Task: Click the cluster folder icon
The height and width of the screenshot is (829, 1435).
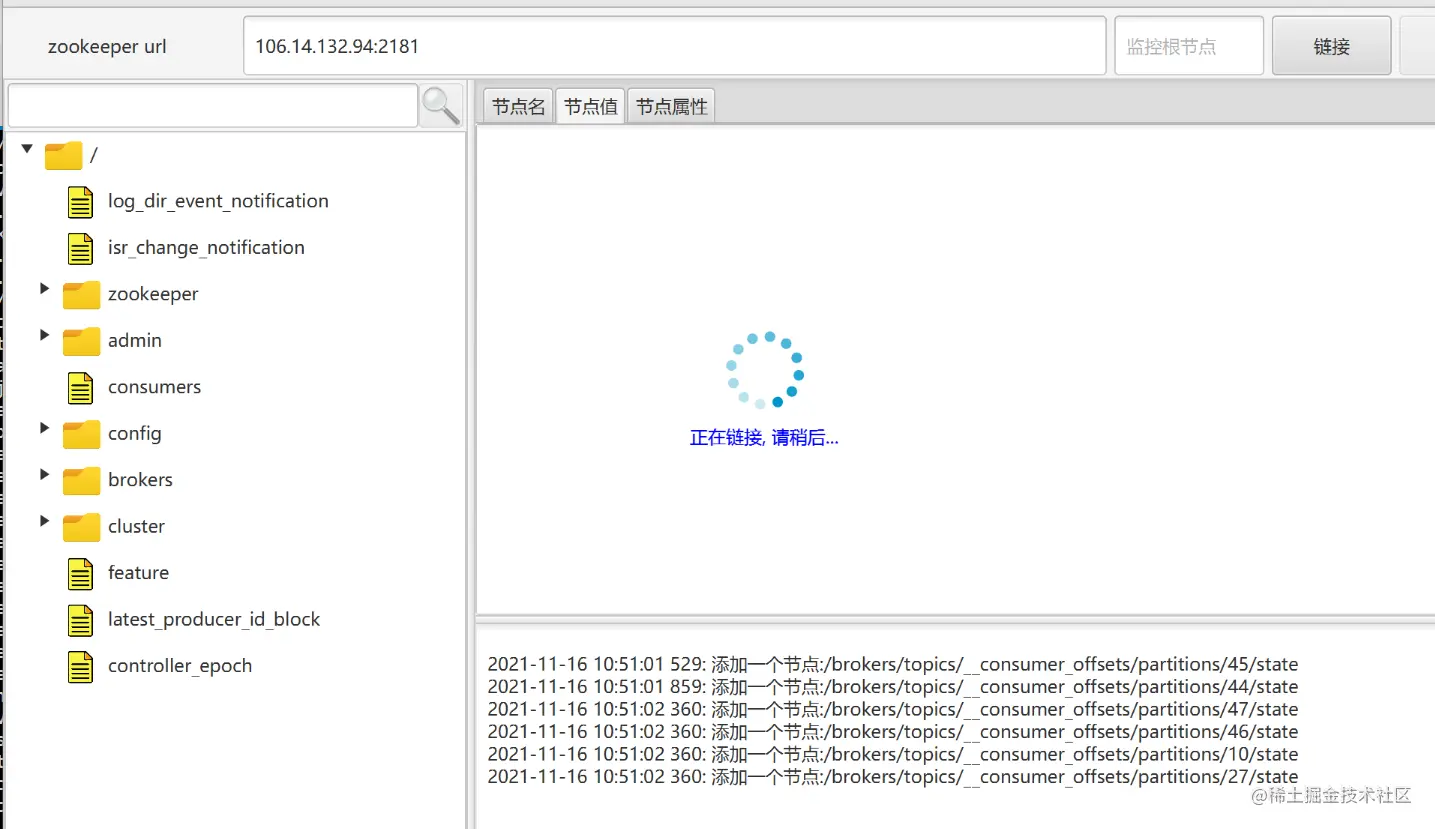Action: pos(81,527)
